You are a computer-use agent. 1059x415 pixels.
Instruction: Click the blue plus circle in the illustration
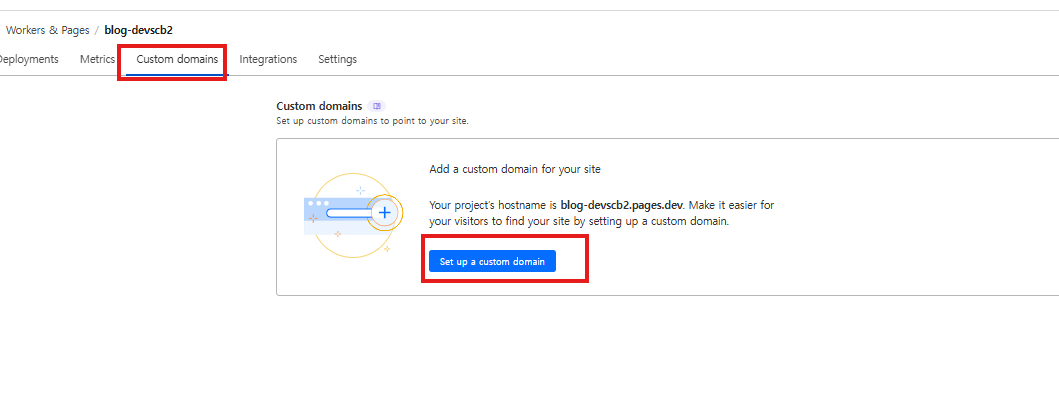[x=385, y=213]
